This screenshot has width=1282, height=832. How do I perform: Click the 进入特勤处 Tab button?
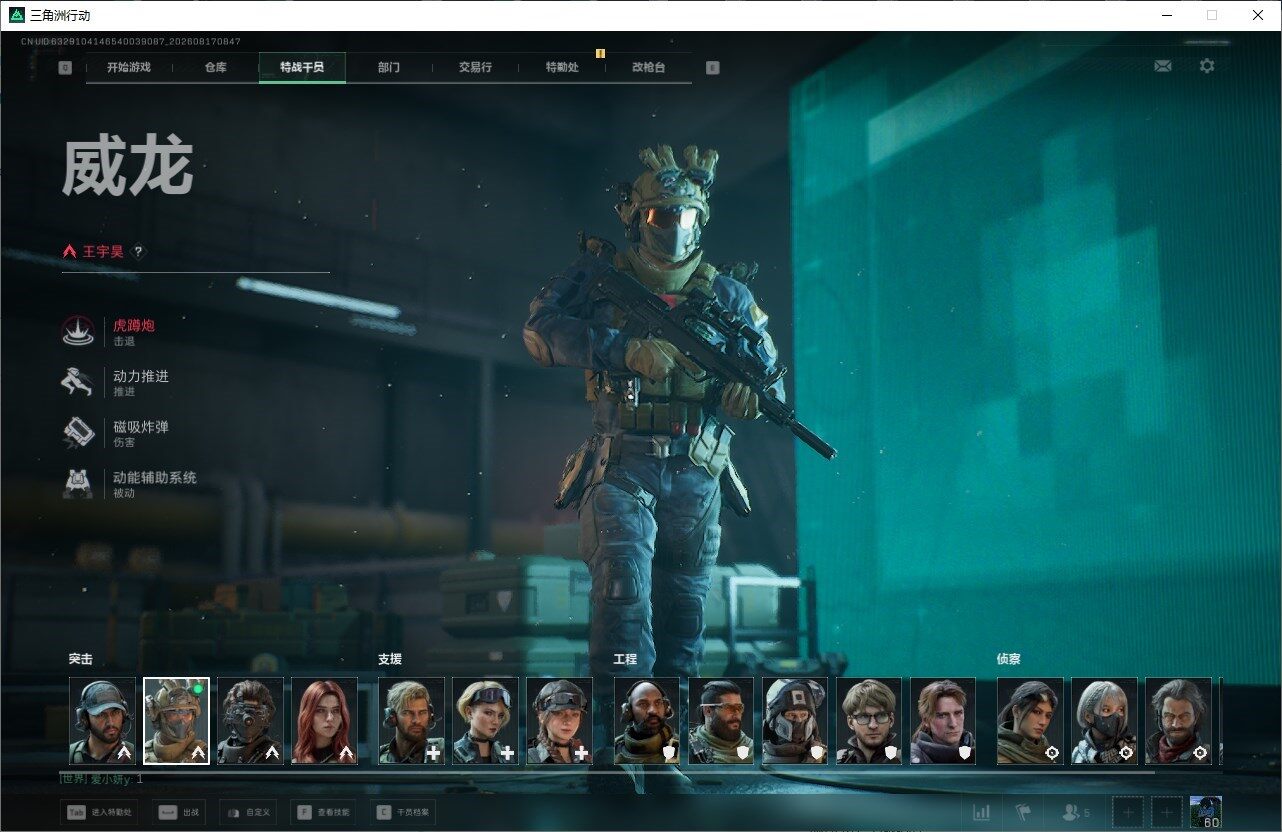99,812
